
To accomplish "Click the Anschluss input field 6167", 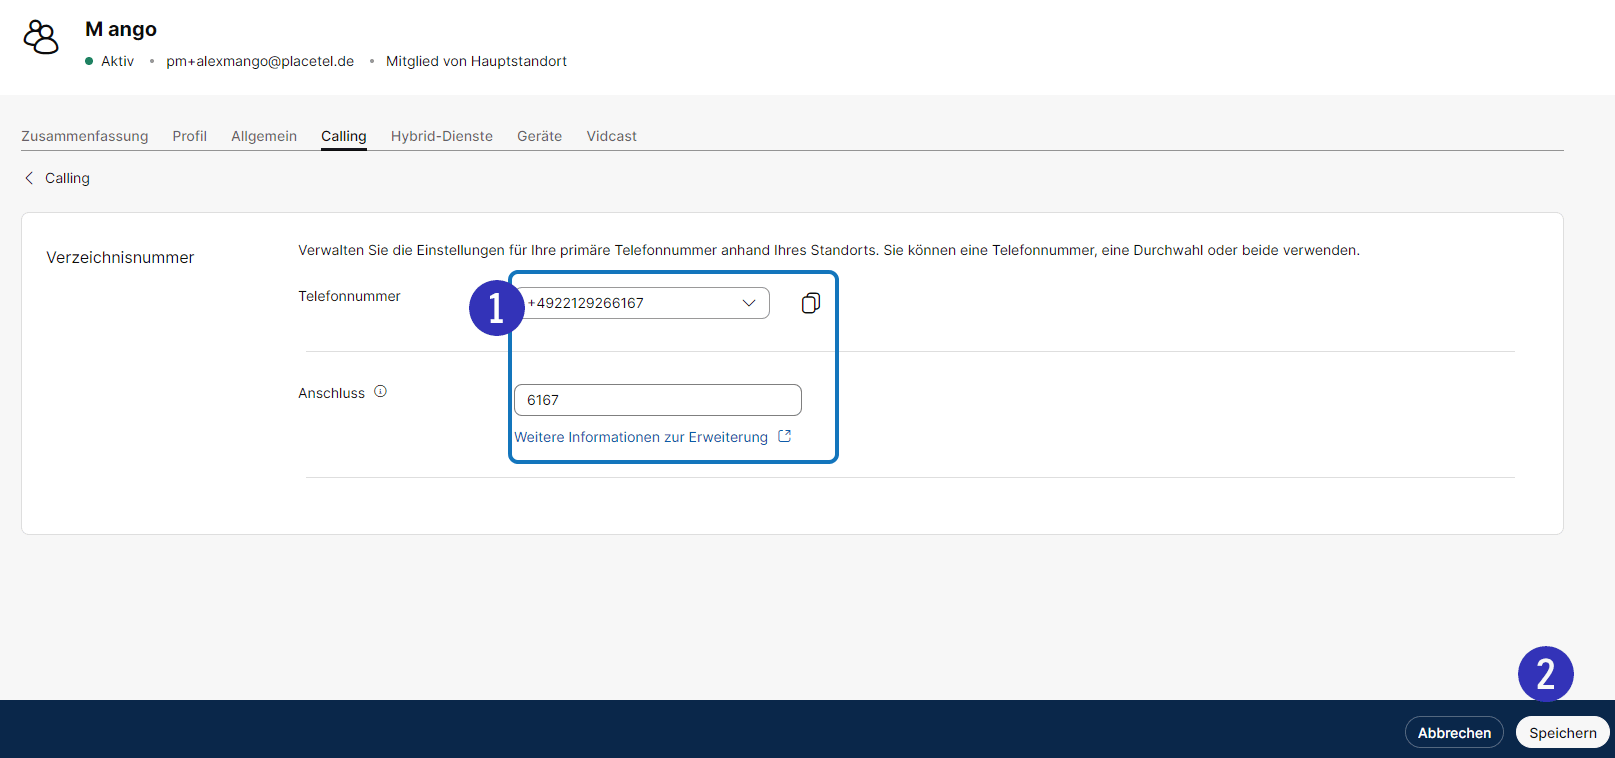I will tap(658, 400).
